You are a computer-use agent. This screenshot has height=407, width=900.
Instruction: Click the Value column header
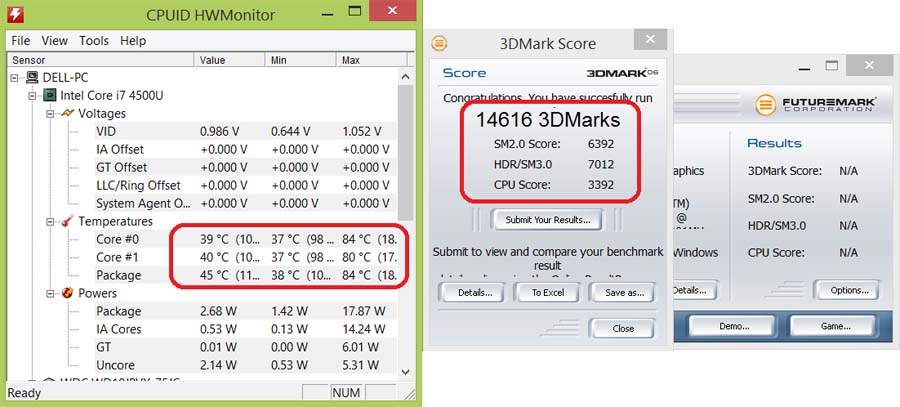click(230, 60)
